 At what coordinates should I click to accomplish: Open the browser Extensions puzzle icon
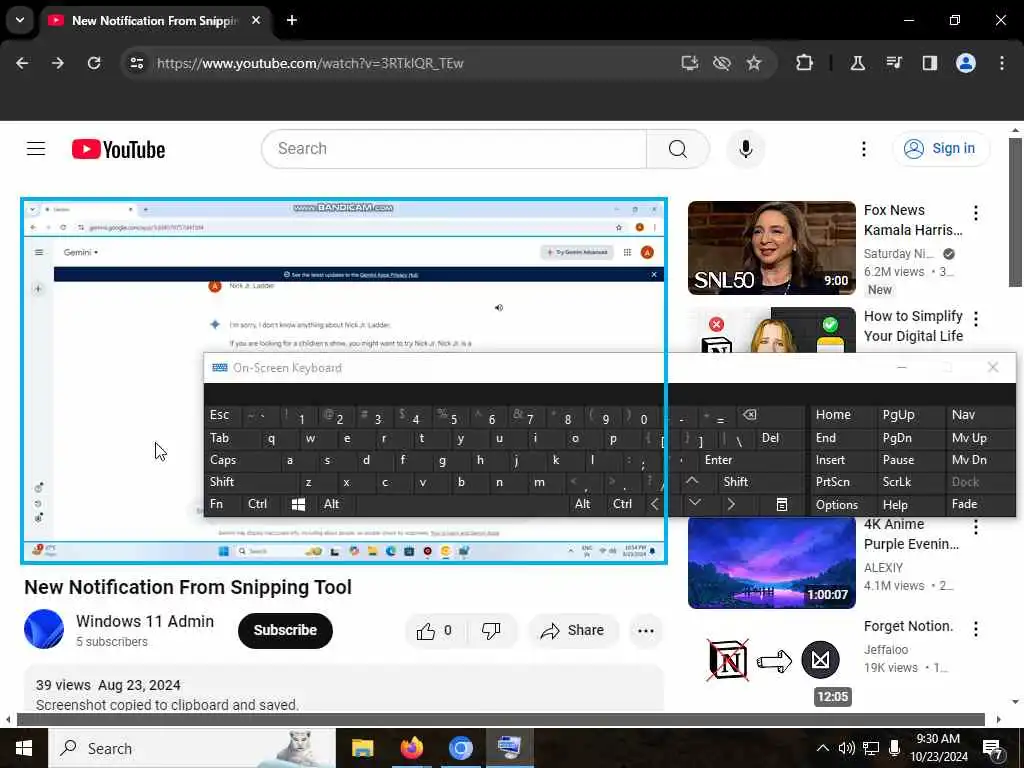(805, 63)
